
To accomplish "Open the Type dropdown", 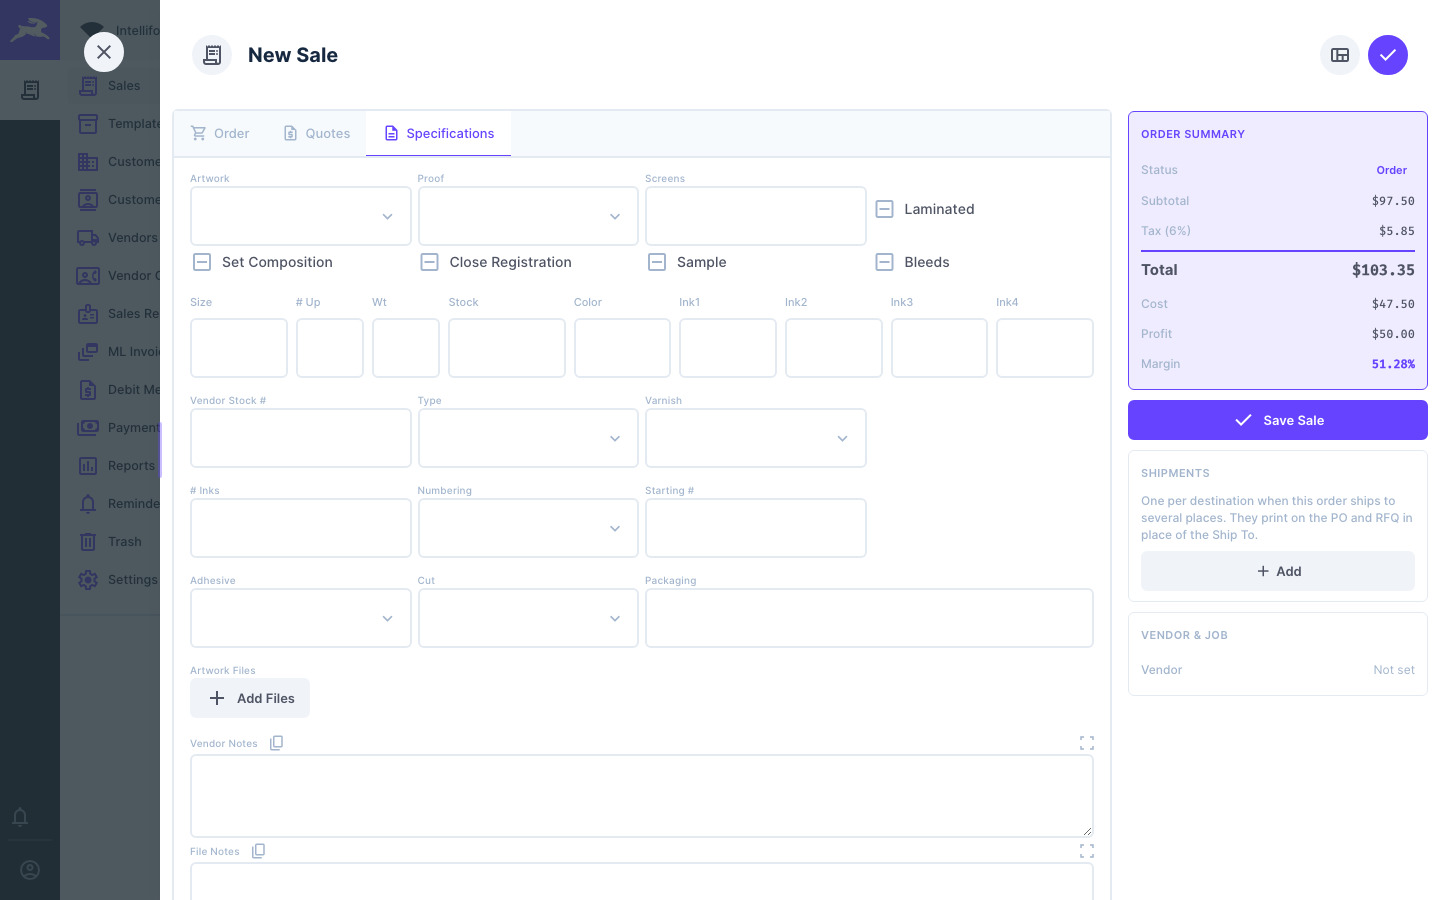I will [x=528, y=438].
